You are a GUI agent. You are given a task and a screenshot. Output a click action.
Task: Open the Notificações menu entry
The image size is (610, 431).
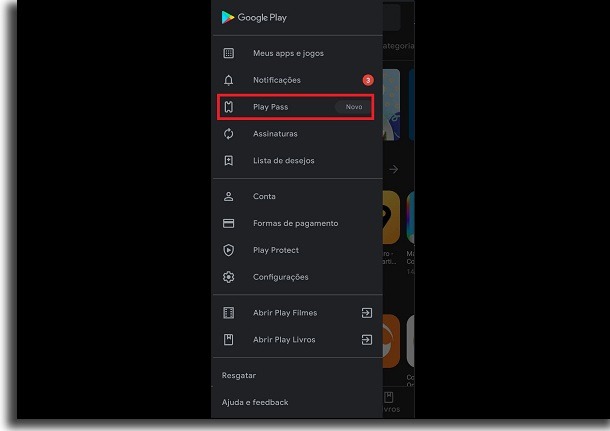pyautogui.click(x=297, y=80)
